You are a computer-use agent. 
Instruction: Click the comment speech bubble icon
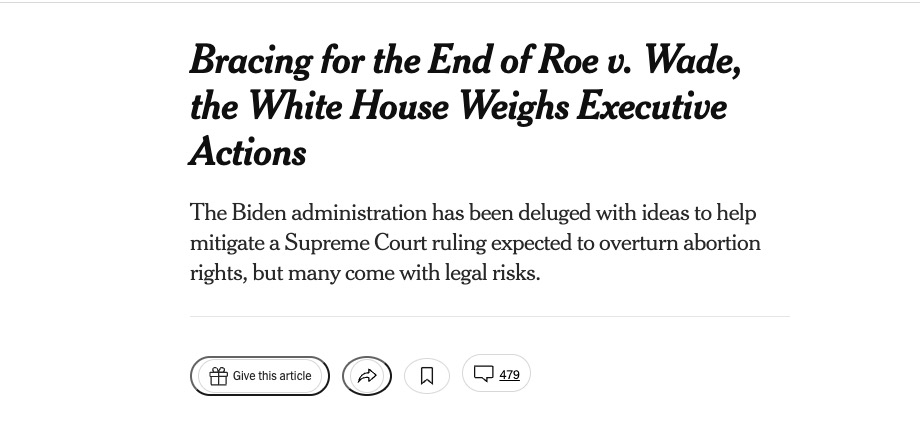click(x=483, y=374)
